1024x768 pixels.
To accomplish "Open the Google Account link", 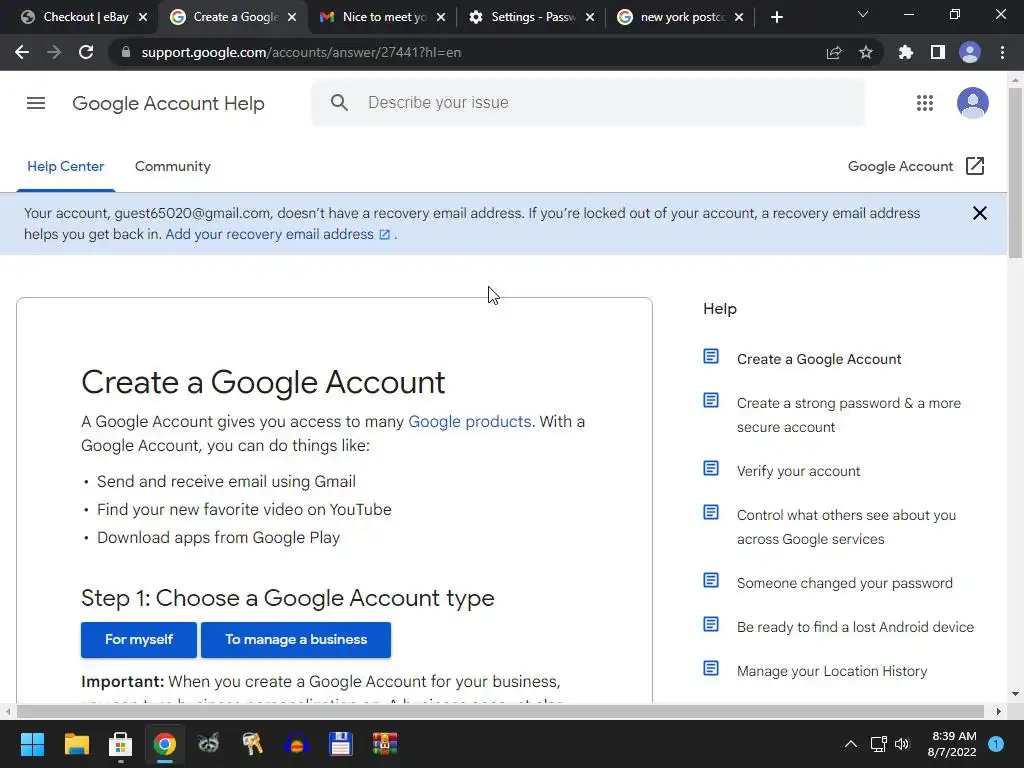I will [x=900, y=167].
